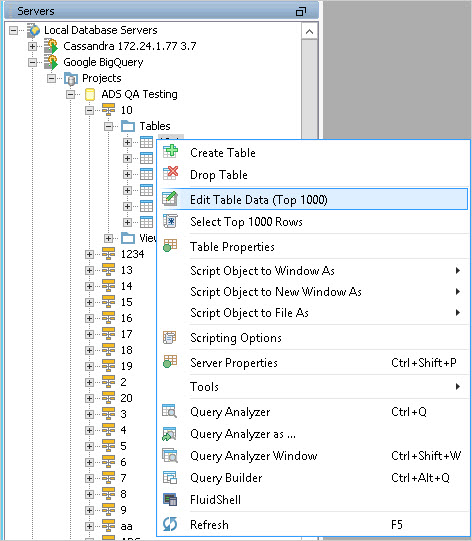Click the ADS QA Testing project icon
The height and width of the screenshot is (541, 472).
click(90, 94)
